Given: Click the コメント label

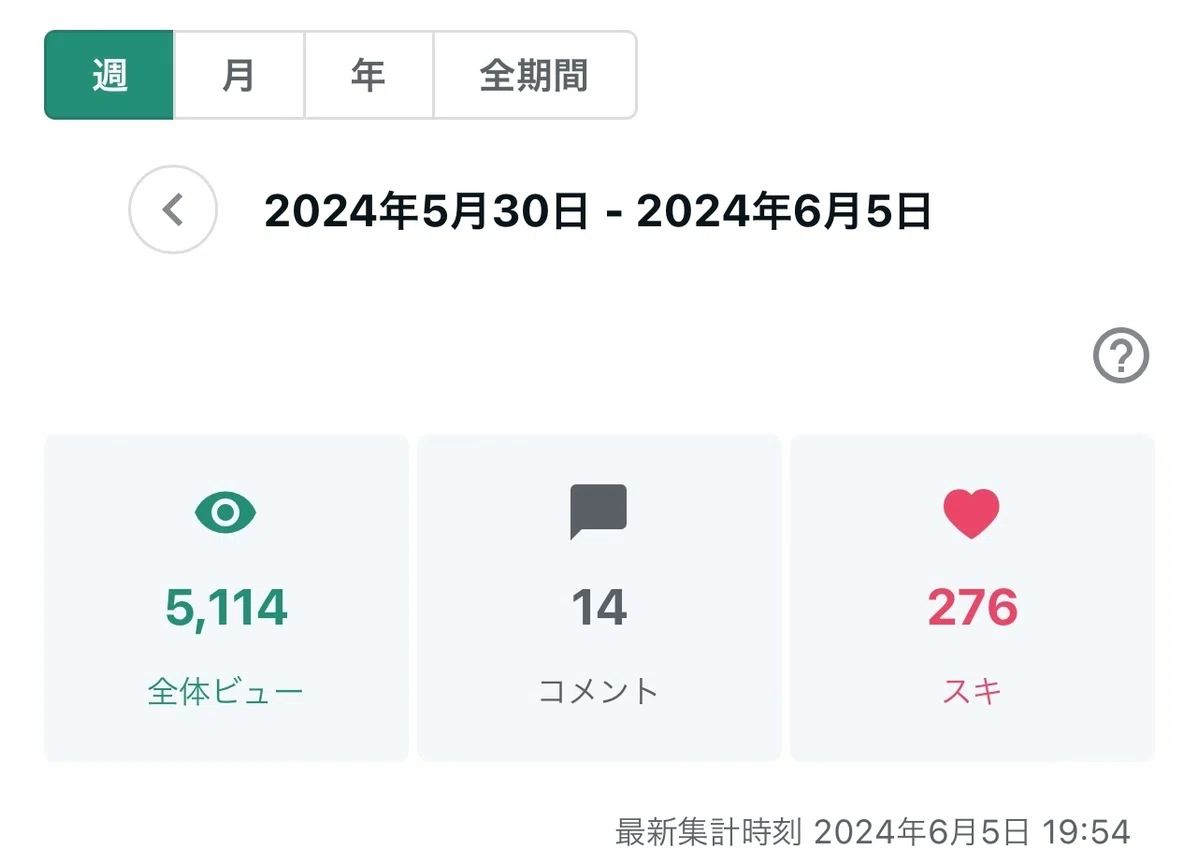Looking at the screenshot, I should pyautogui.click(x=599, y=691).
